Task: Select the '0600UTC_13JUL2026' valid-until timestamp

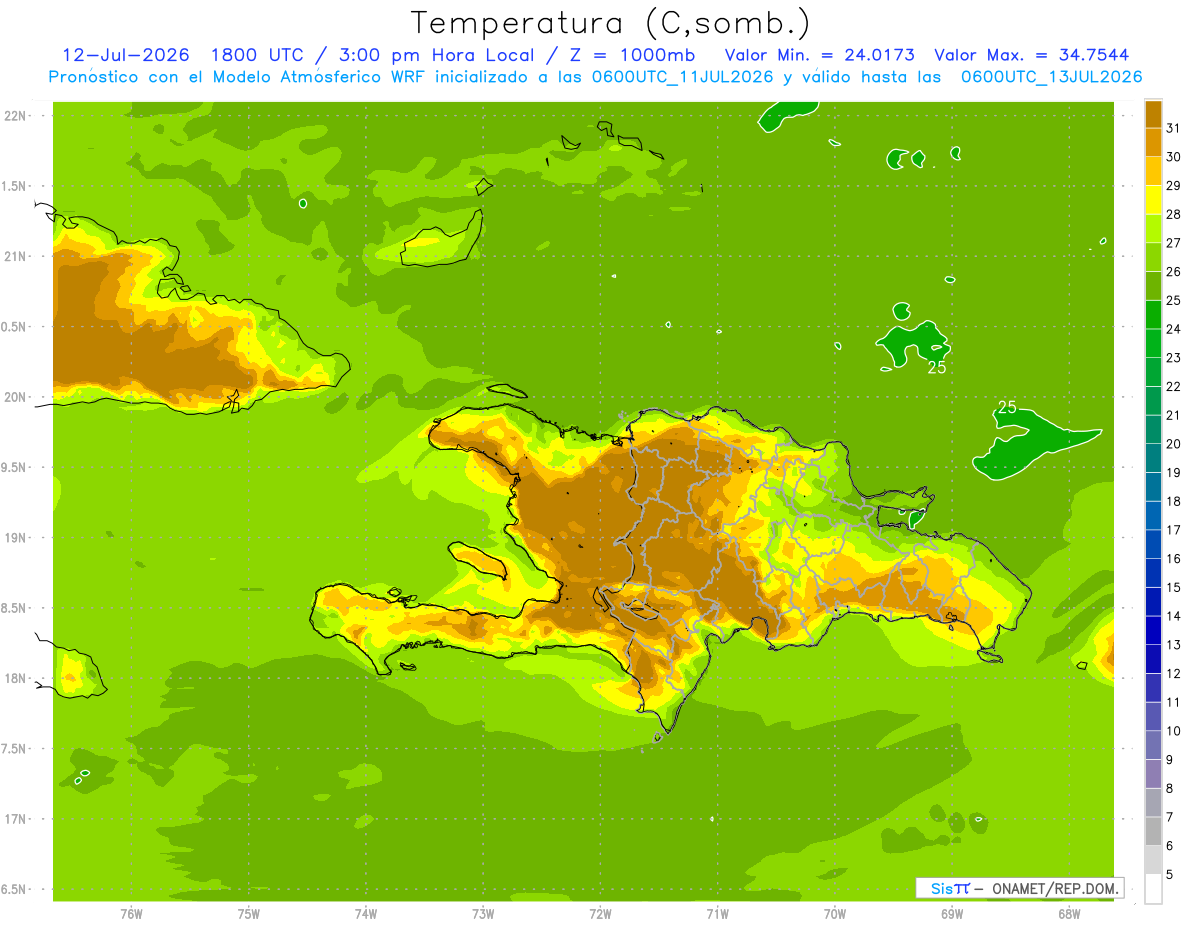Action: click(1053, 76)
